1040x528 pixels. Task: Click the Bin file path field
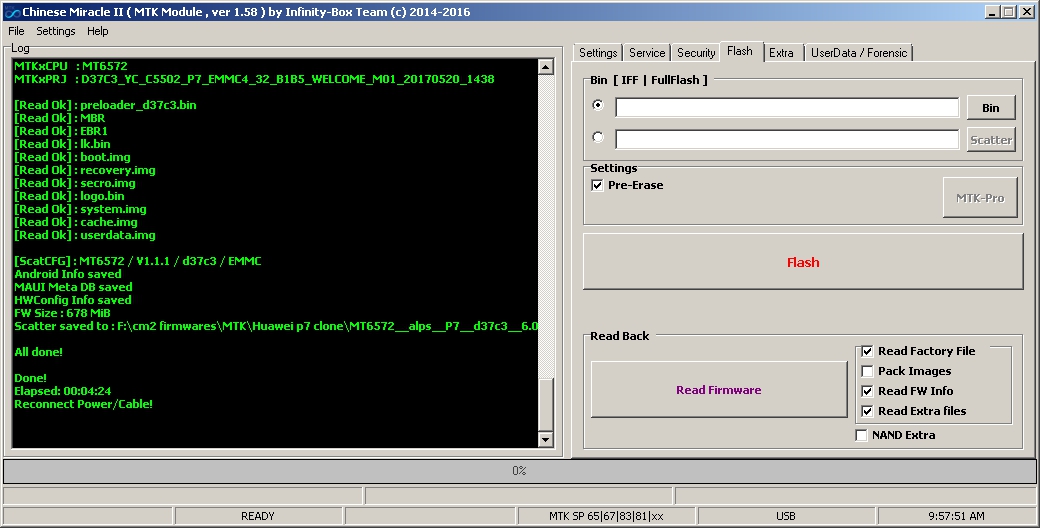pyautogui.click(x=787, y=107)
